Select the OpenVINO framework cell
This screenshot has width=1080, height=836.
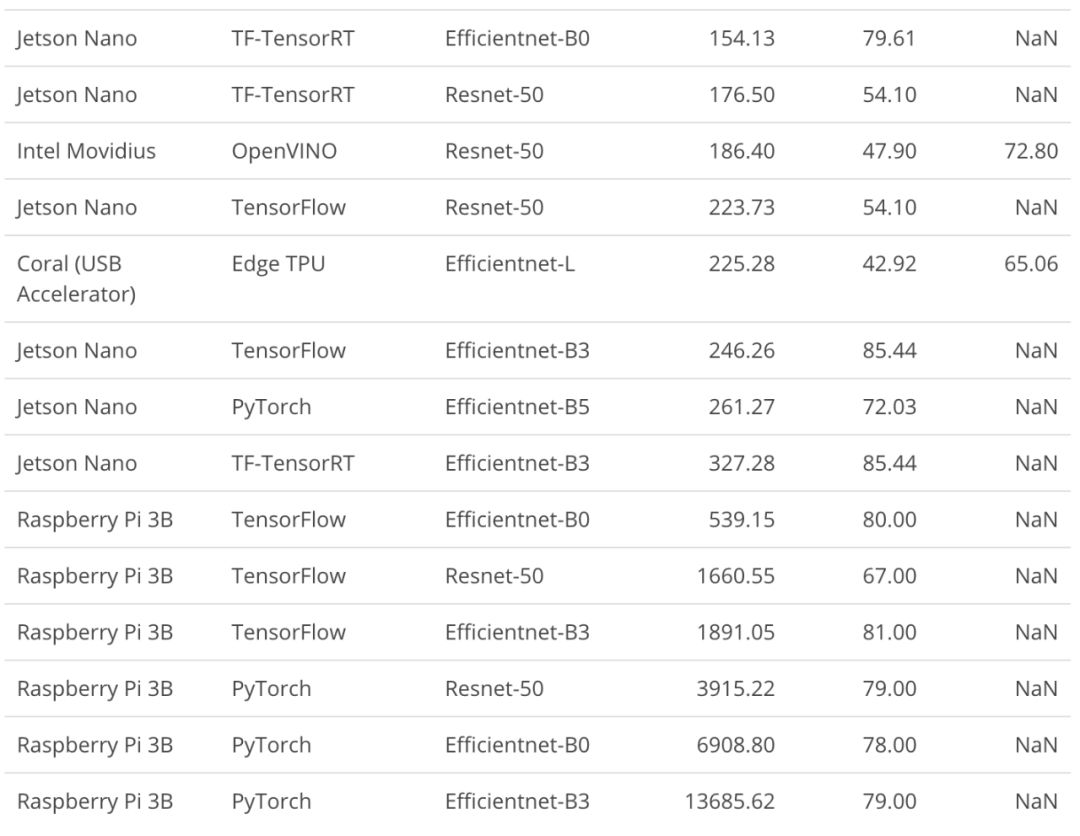point(284,151)
